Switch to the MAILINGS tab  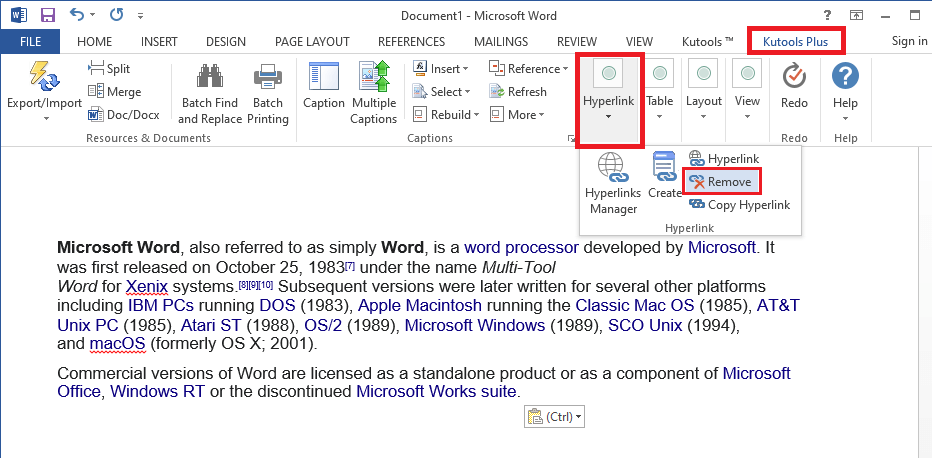[x=501, y=41]
